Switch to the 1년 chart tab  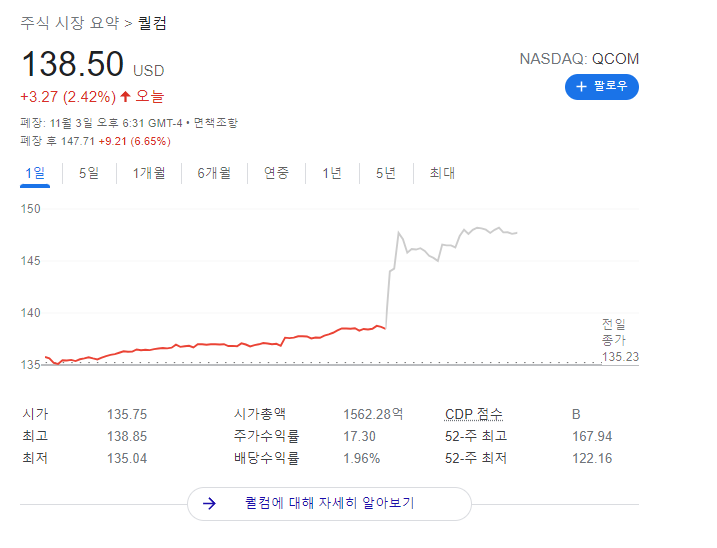tap(332, 173)
